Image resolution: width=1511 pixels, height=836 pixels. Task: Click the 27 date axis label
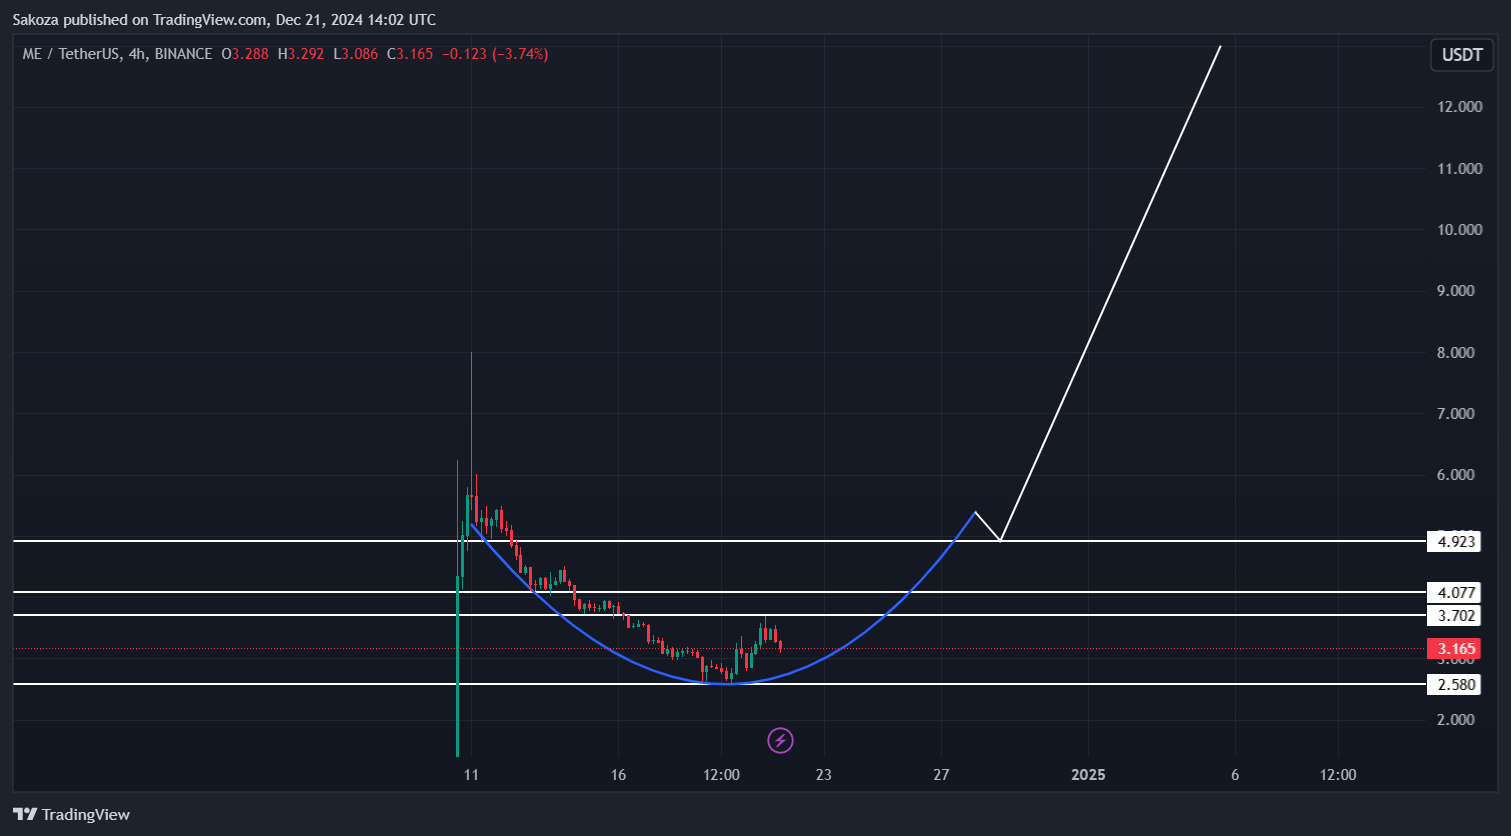tap(941, 774)
